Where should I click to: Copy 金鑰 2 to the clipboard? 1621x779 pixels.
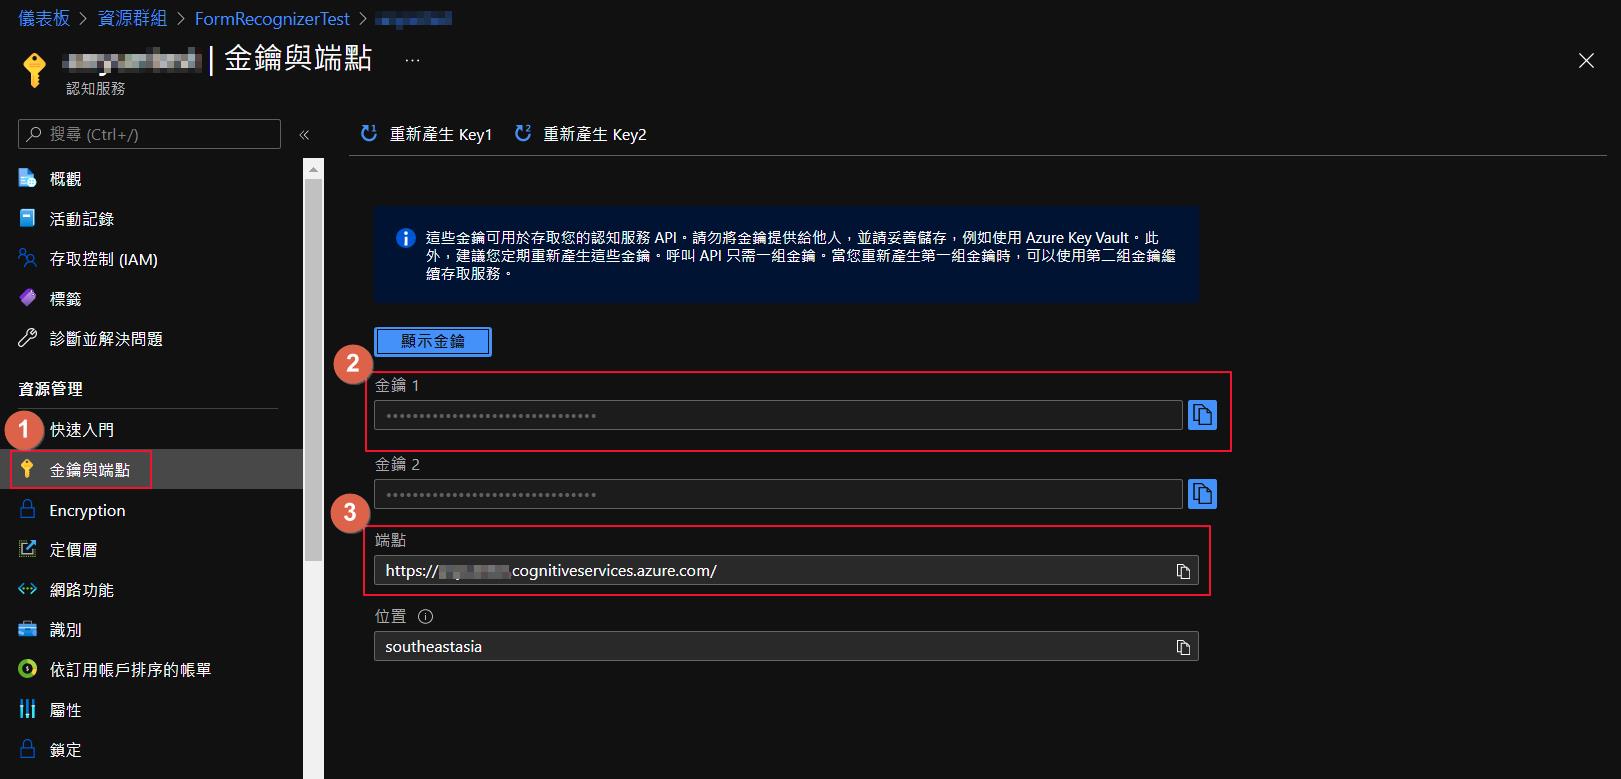[x=1202, y=494]
